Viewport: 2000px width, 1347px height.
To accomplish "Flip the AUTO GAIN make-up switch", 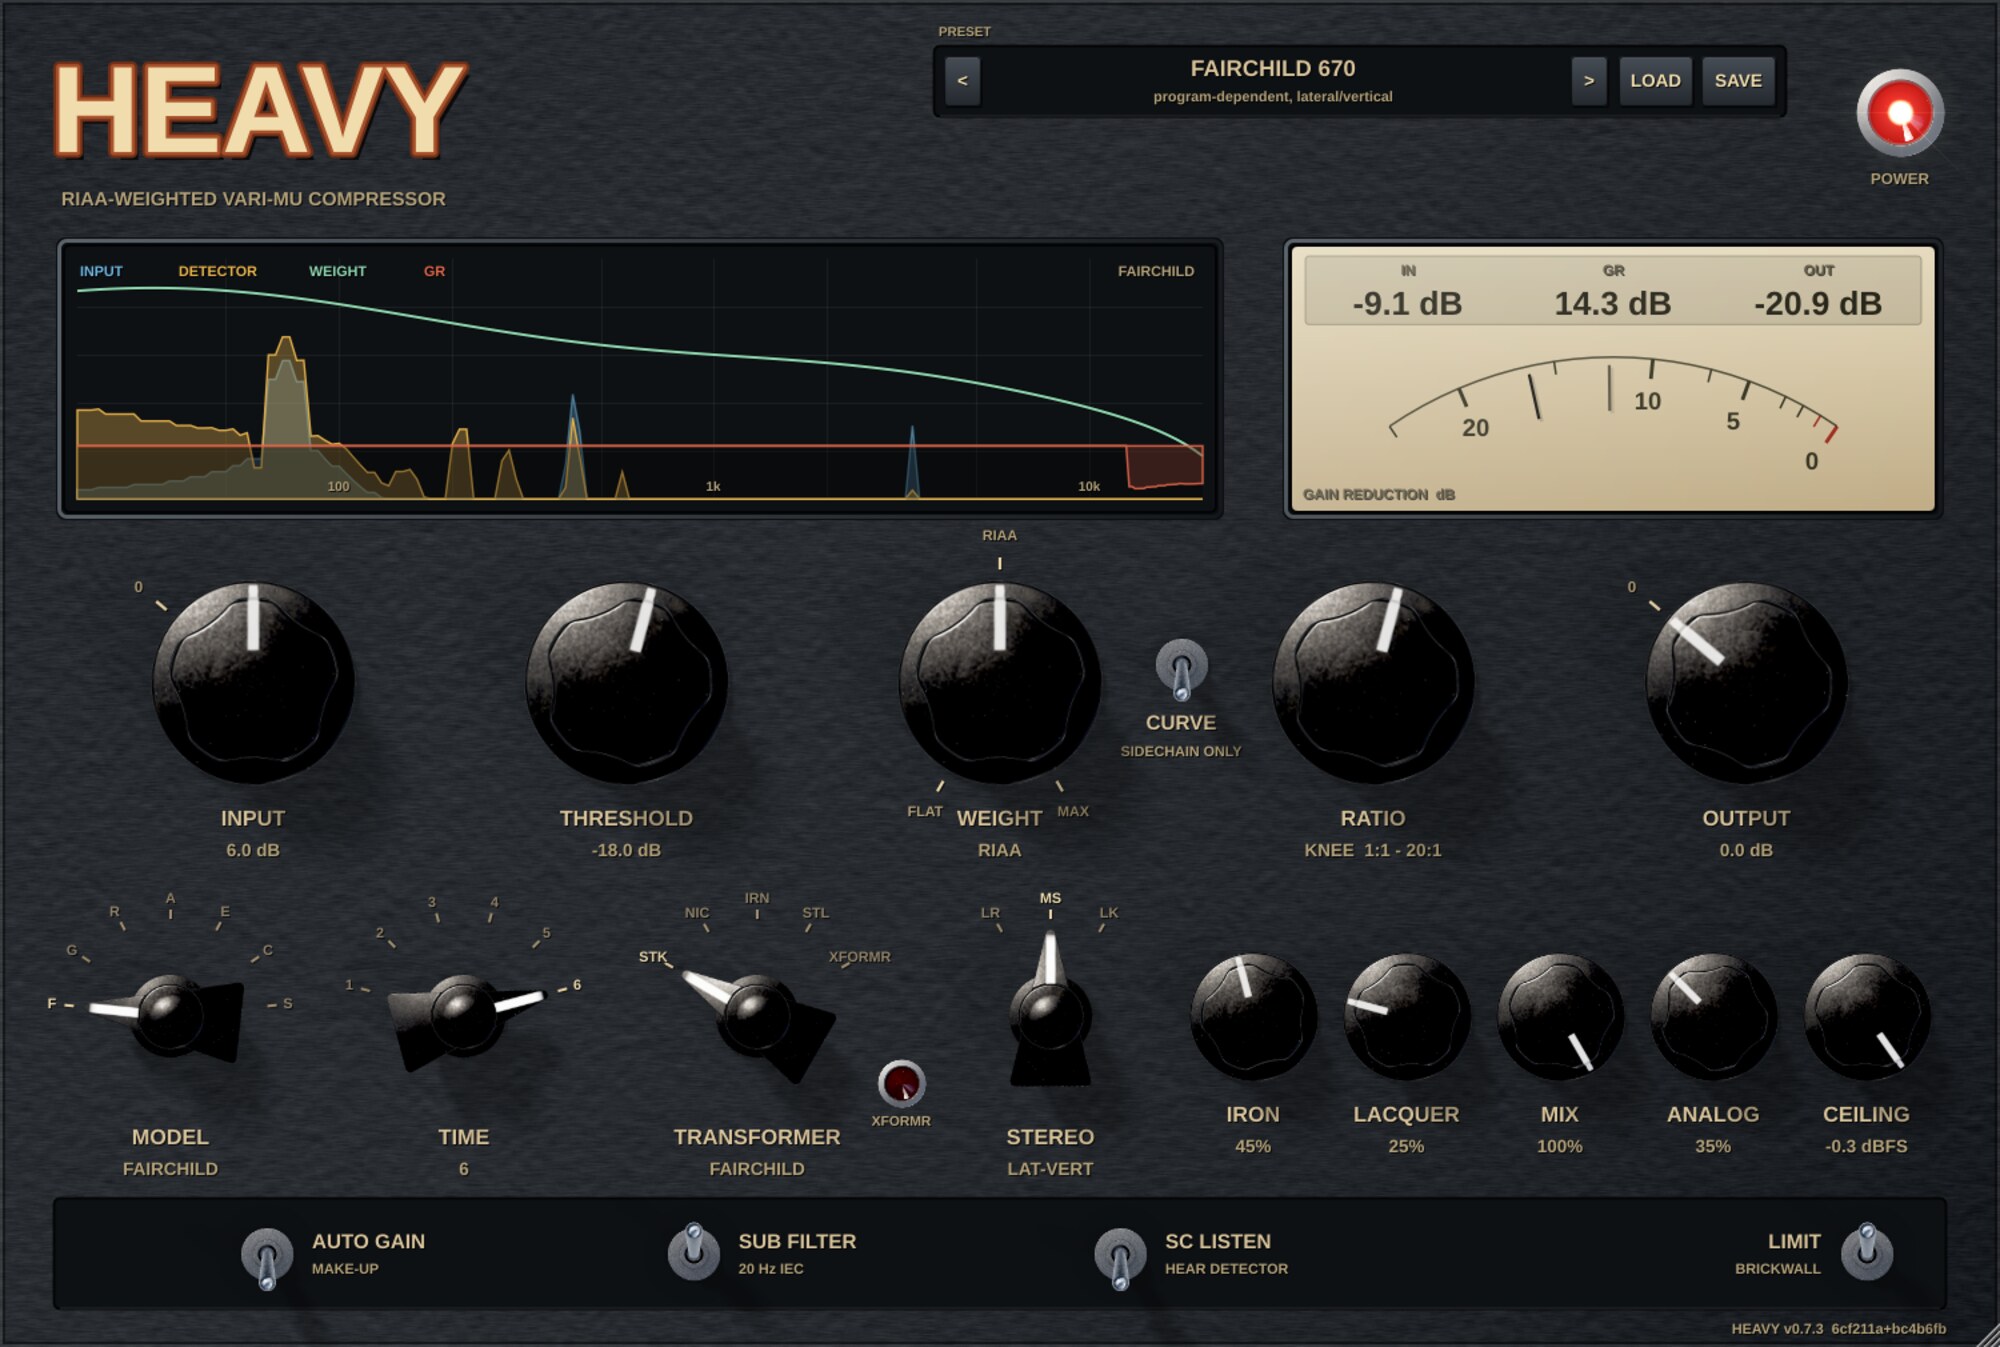I will click(x=267, y=1256).
